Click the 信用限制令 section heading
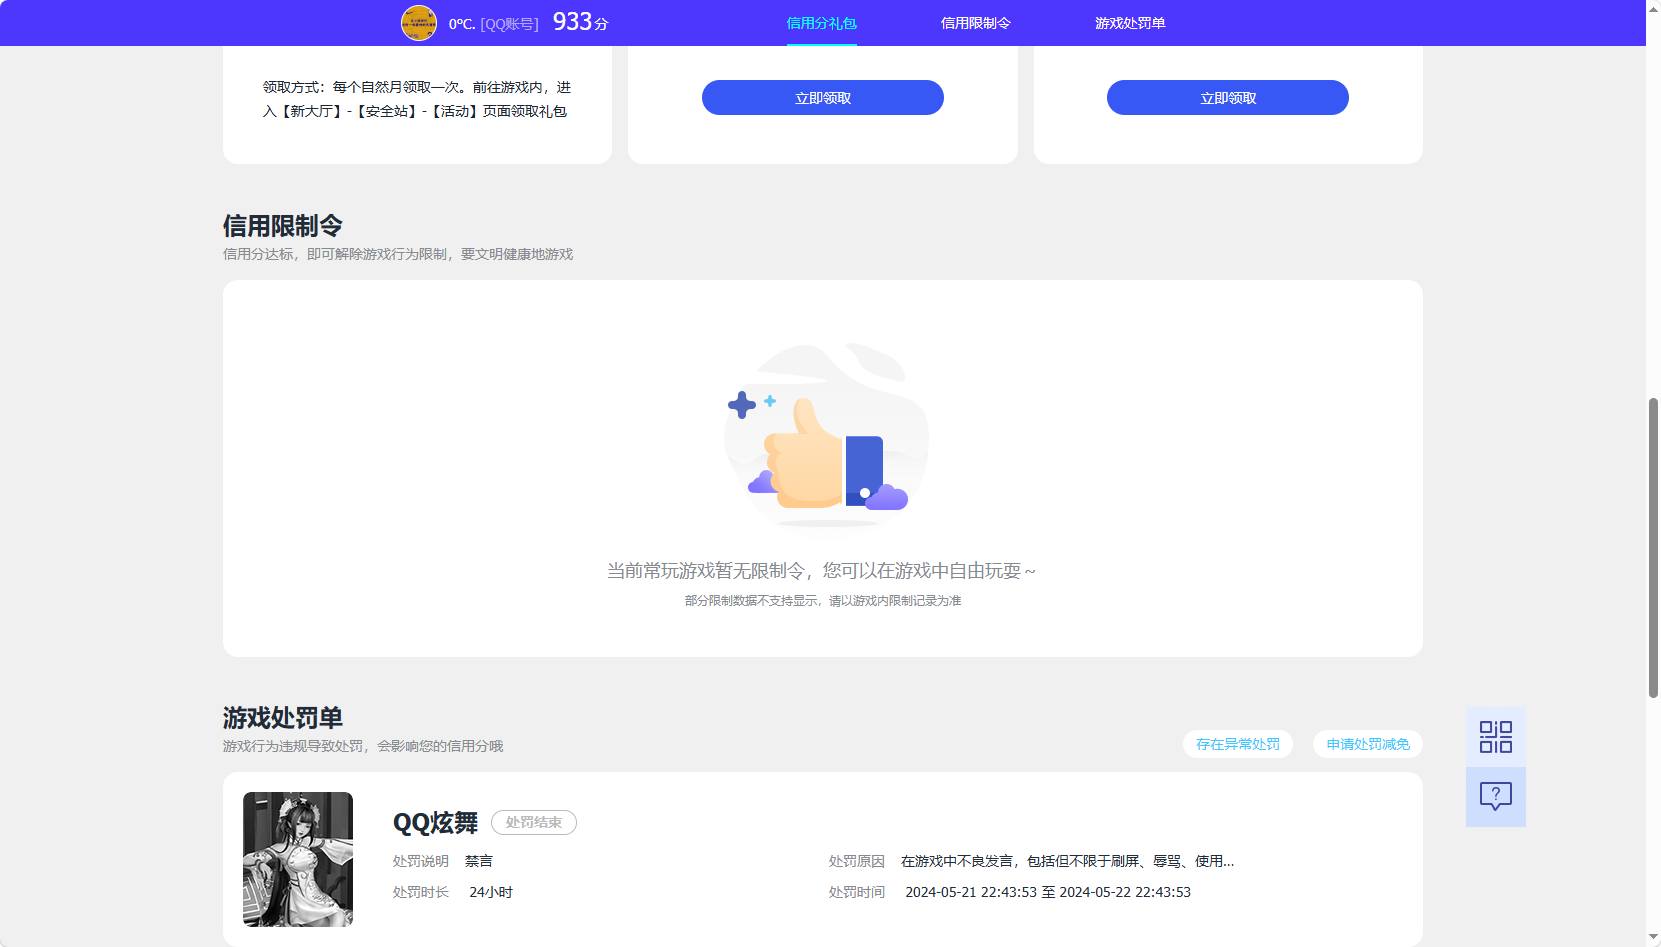 (283, 226)
